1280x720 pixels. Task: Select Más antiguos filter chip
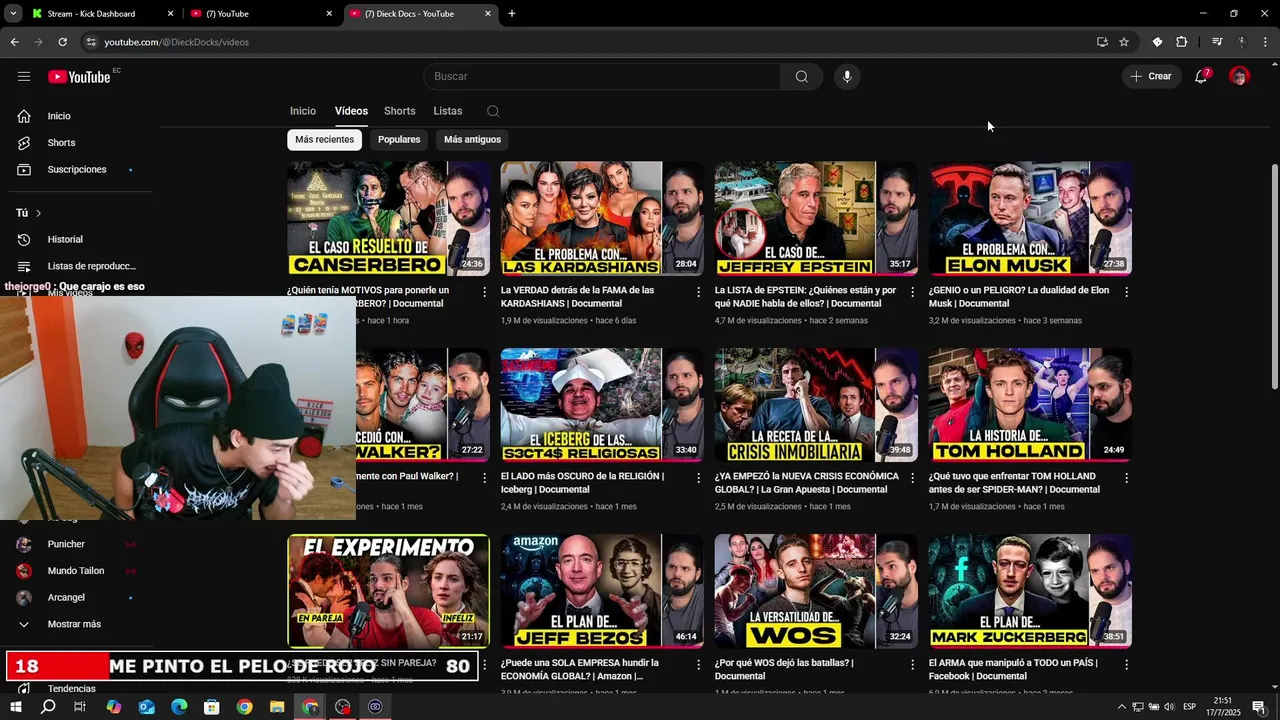tap(472, 140)
